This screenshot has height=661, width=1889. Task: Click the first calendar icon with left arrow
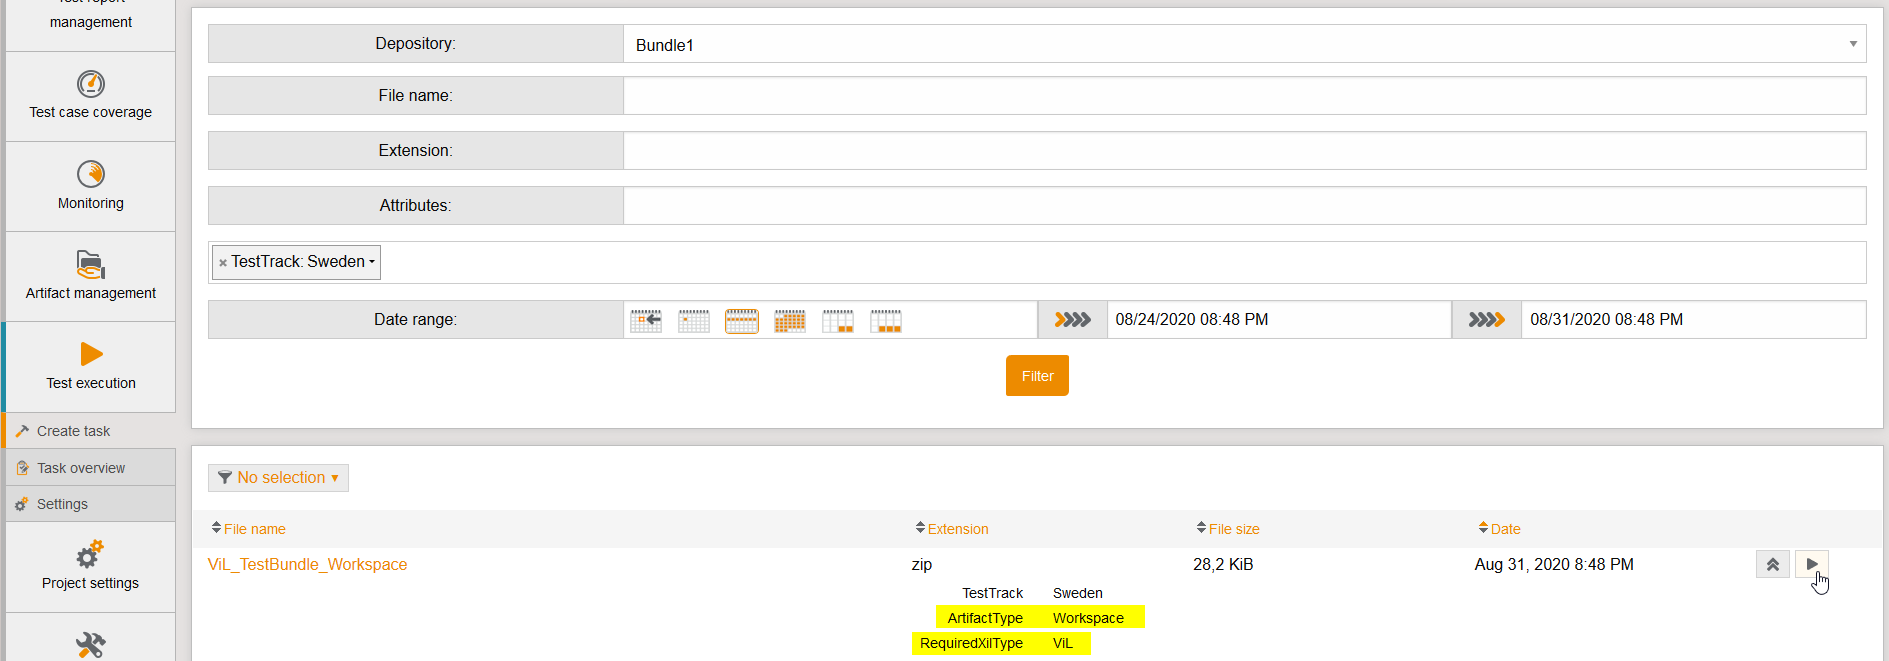(646, 321)
